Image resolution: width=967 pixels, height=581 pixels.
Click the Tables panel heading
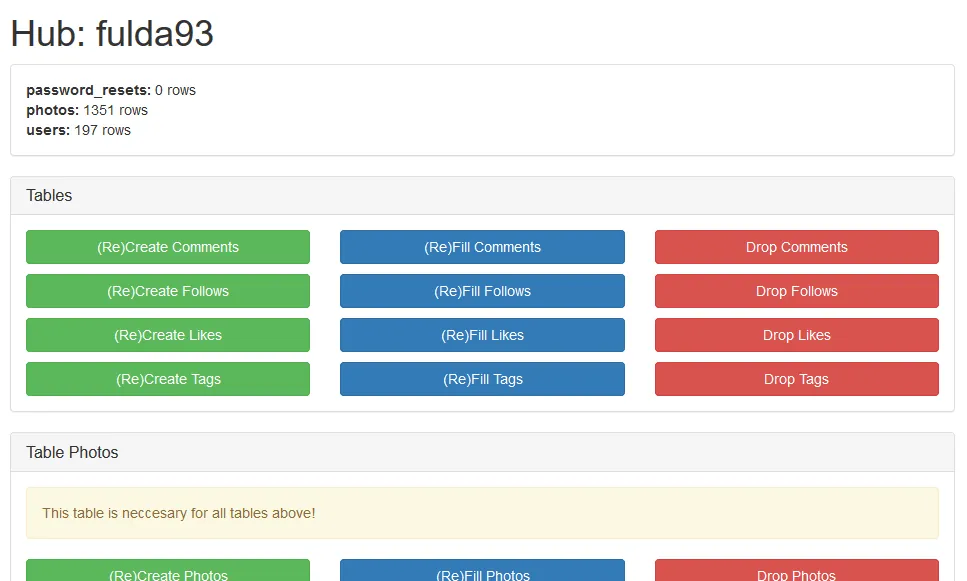pyautogui.click(x=482, y=196)
